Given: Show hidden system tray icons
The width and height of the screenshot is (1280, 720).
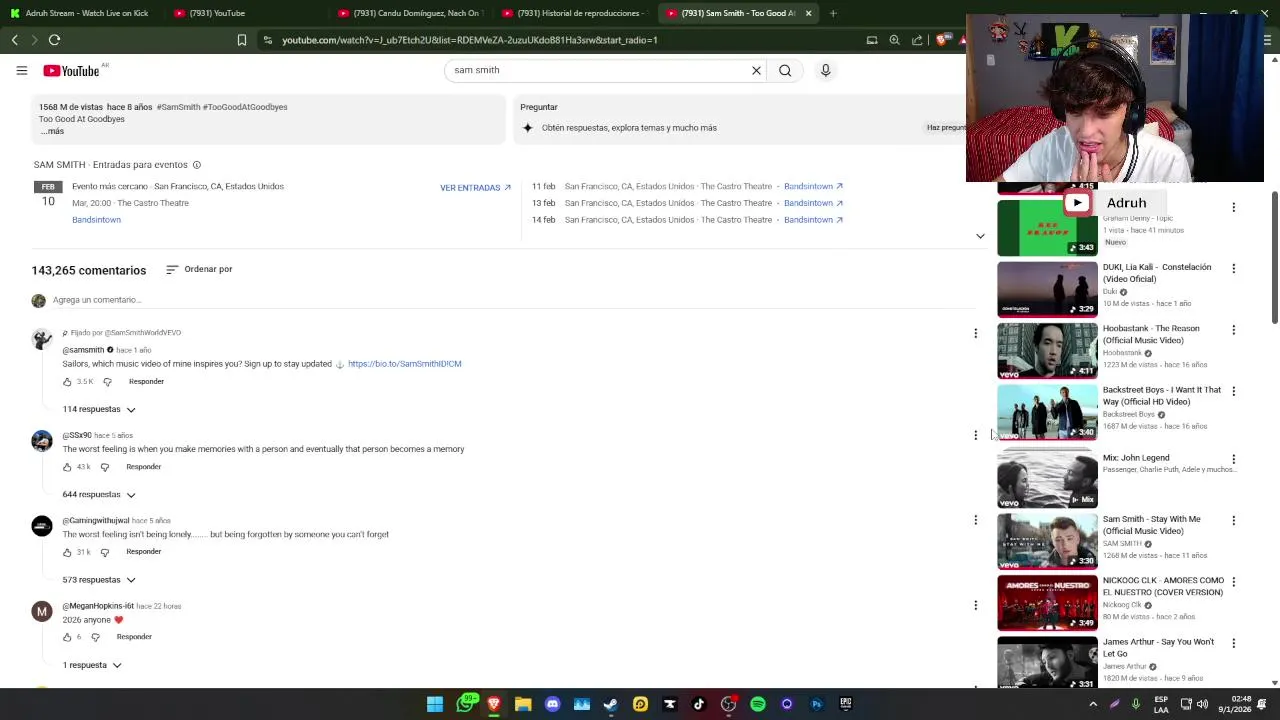Looking at the screenshot, I should point(1093,704).
